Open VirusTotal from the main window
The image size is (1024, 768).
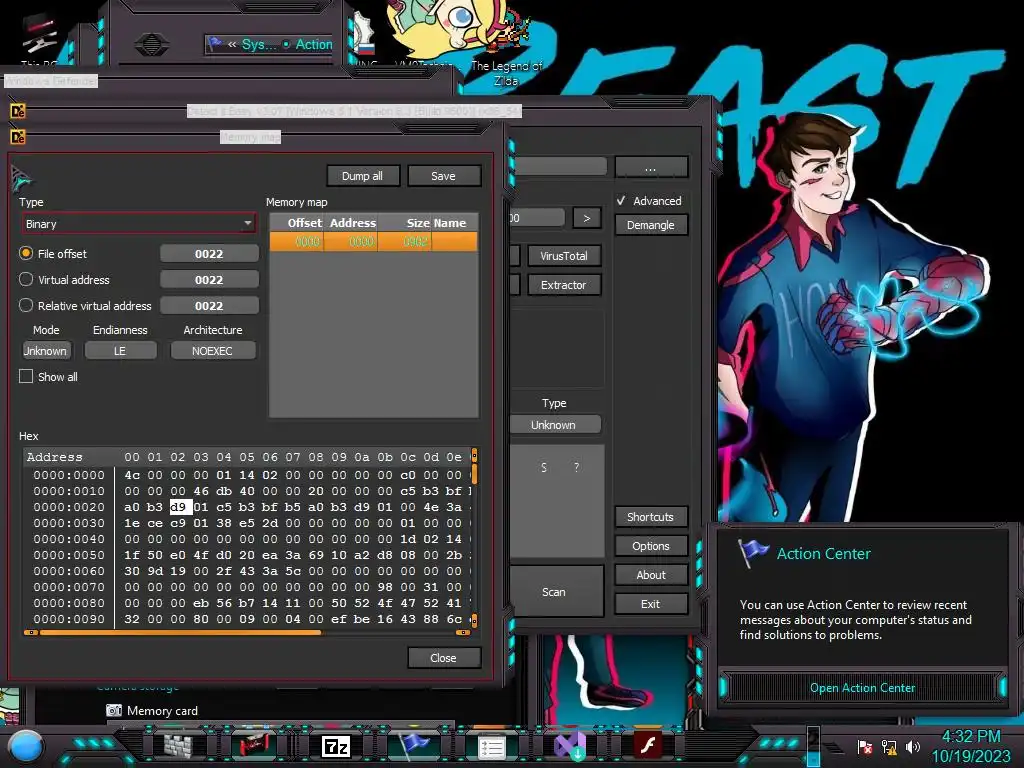[564, 256]
